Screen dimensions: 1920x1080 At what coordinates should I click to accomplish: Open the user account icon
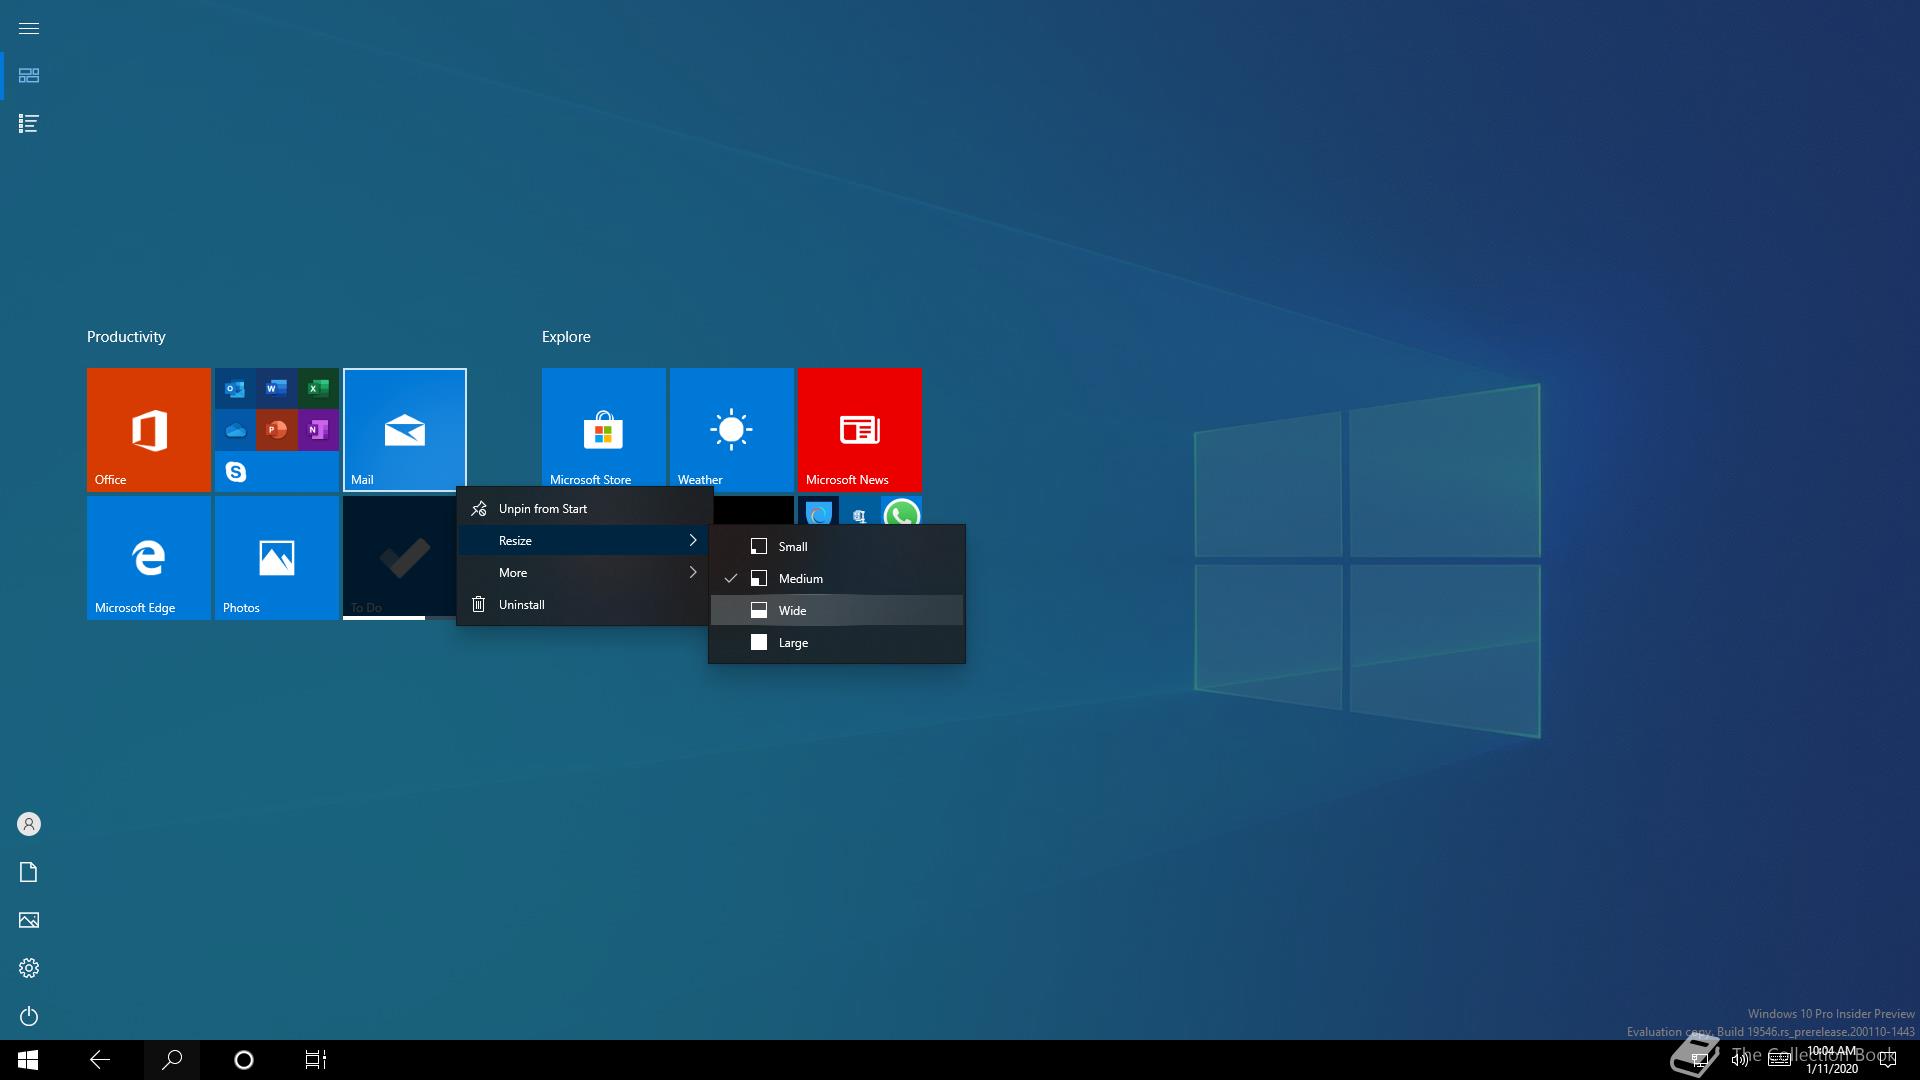(x=29, y=824)
